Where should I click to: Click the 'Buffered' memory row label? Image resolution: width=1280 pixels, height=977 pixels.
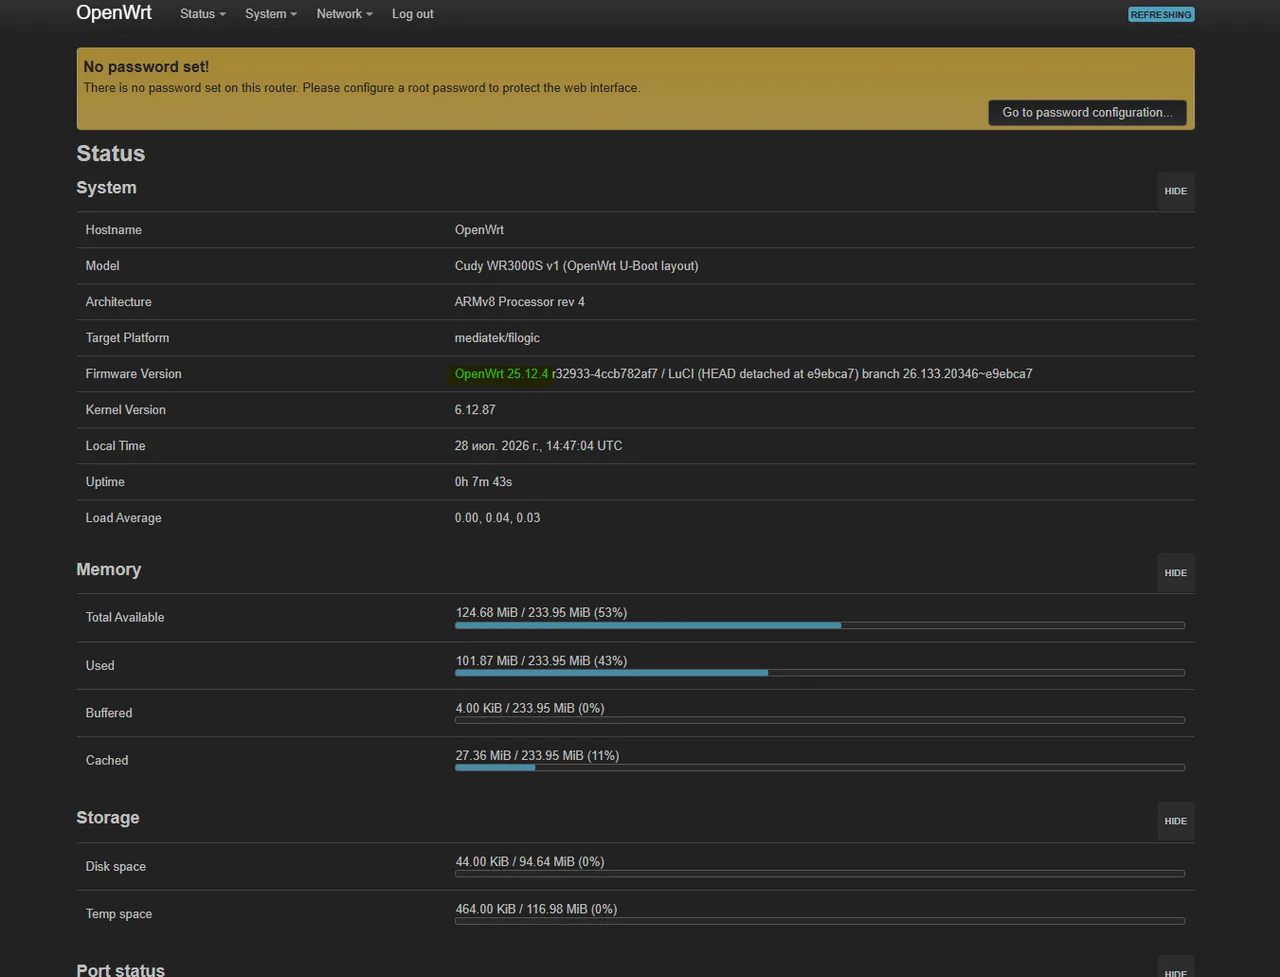[x=109, y=713]
